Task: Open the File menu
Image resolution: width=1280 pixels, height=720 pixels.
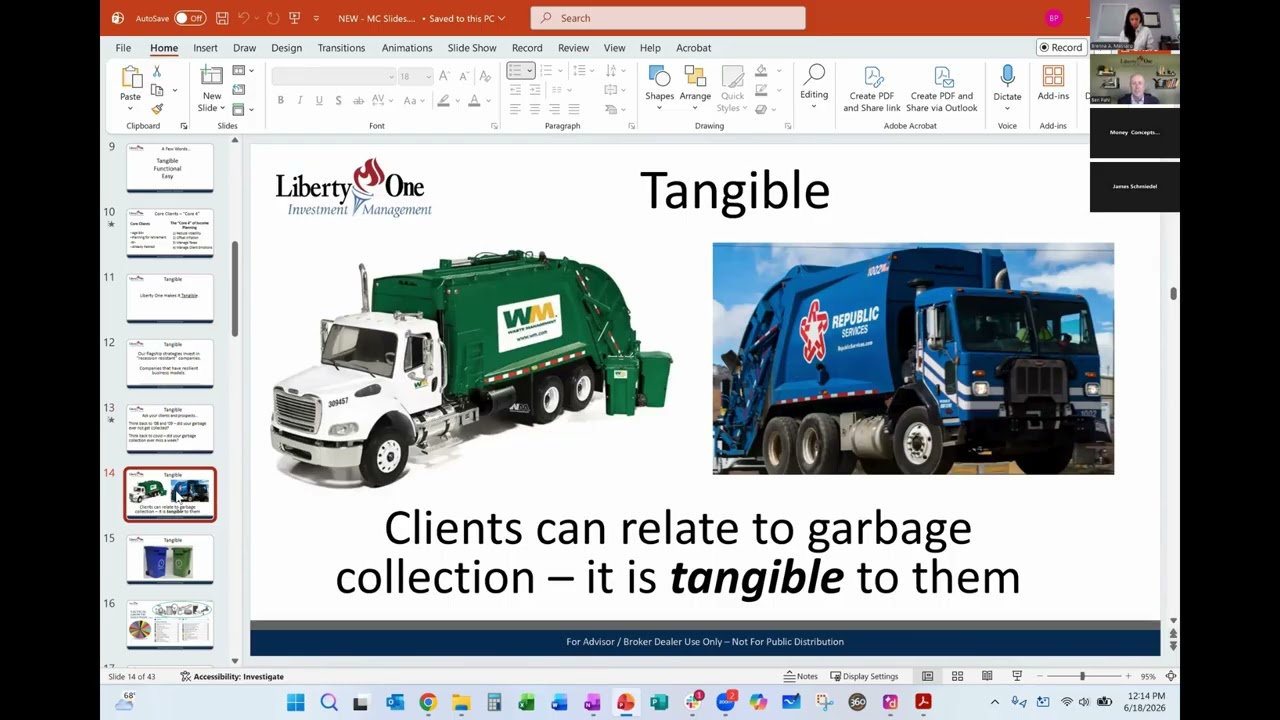Action: (x=123, y=48)
